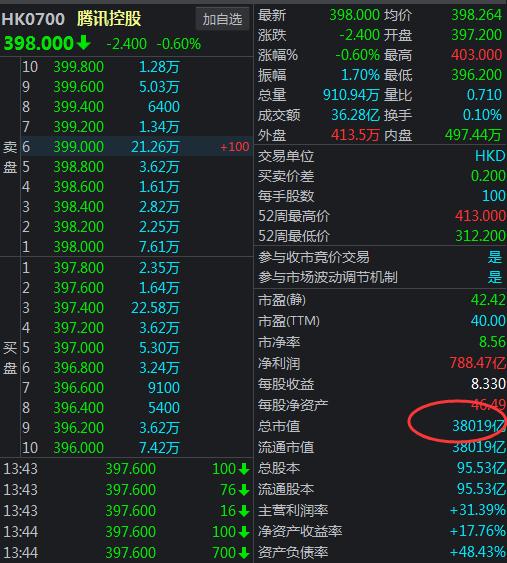Click the 总市值 label
This screenshot has height=563, width=507.
pyautogui.click(x=279, y=426)
